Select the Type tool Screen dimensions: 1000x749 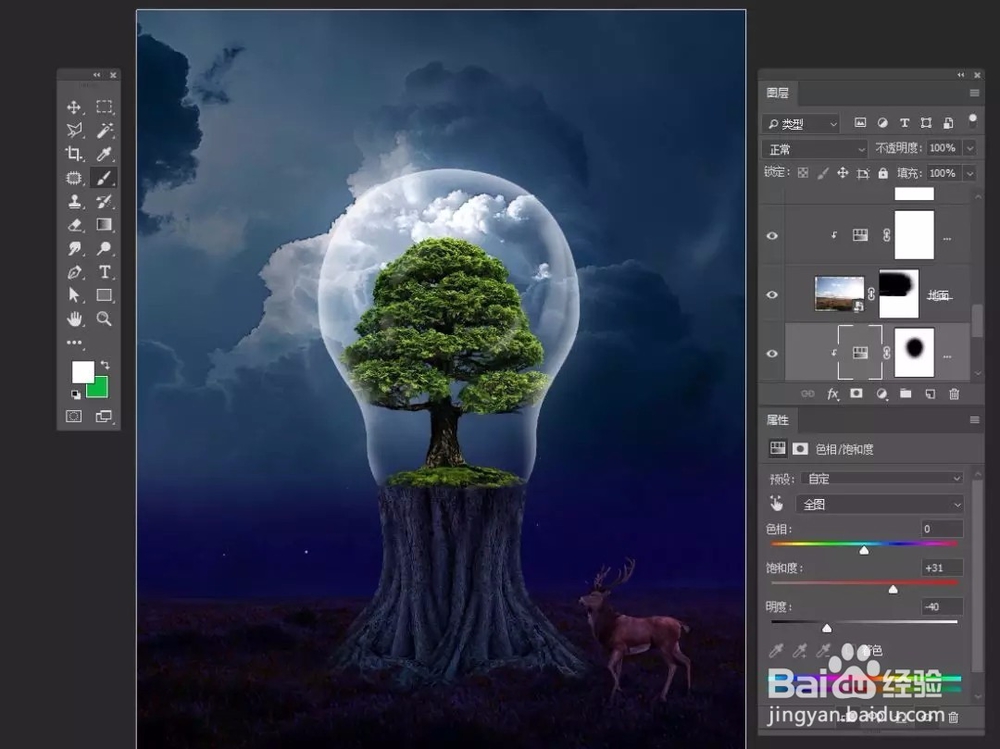pyautogui.click(x=104, y=271)
